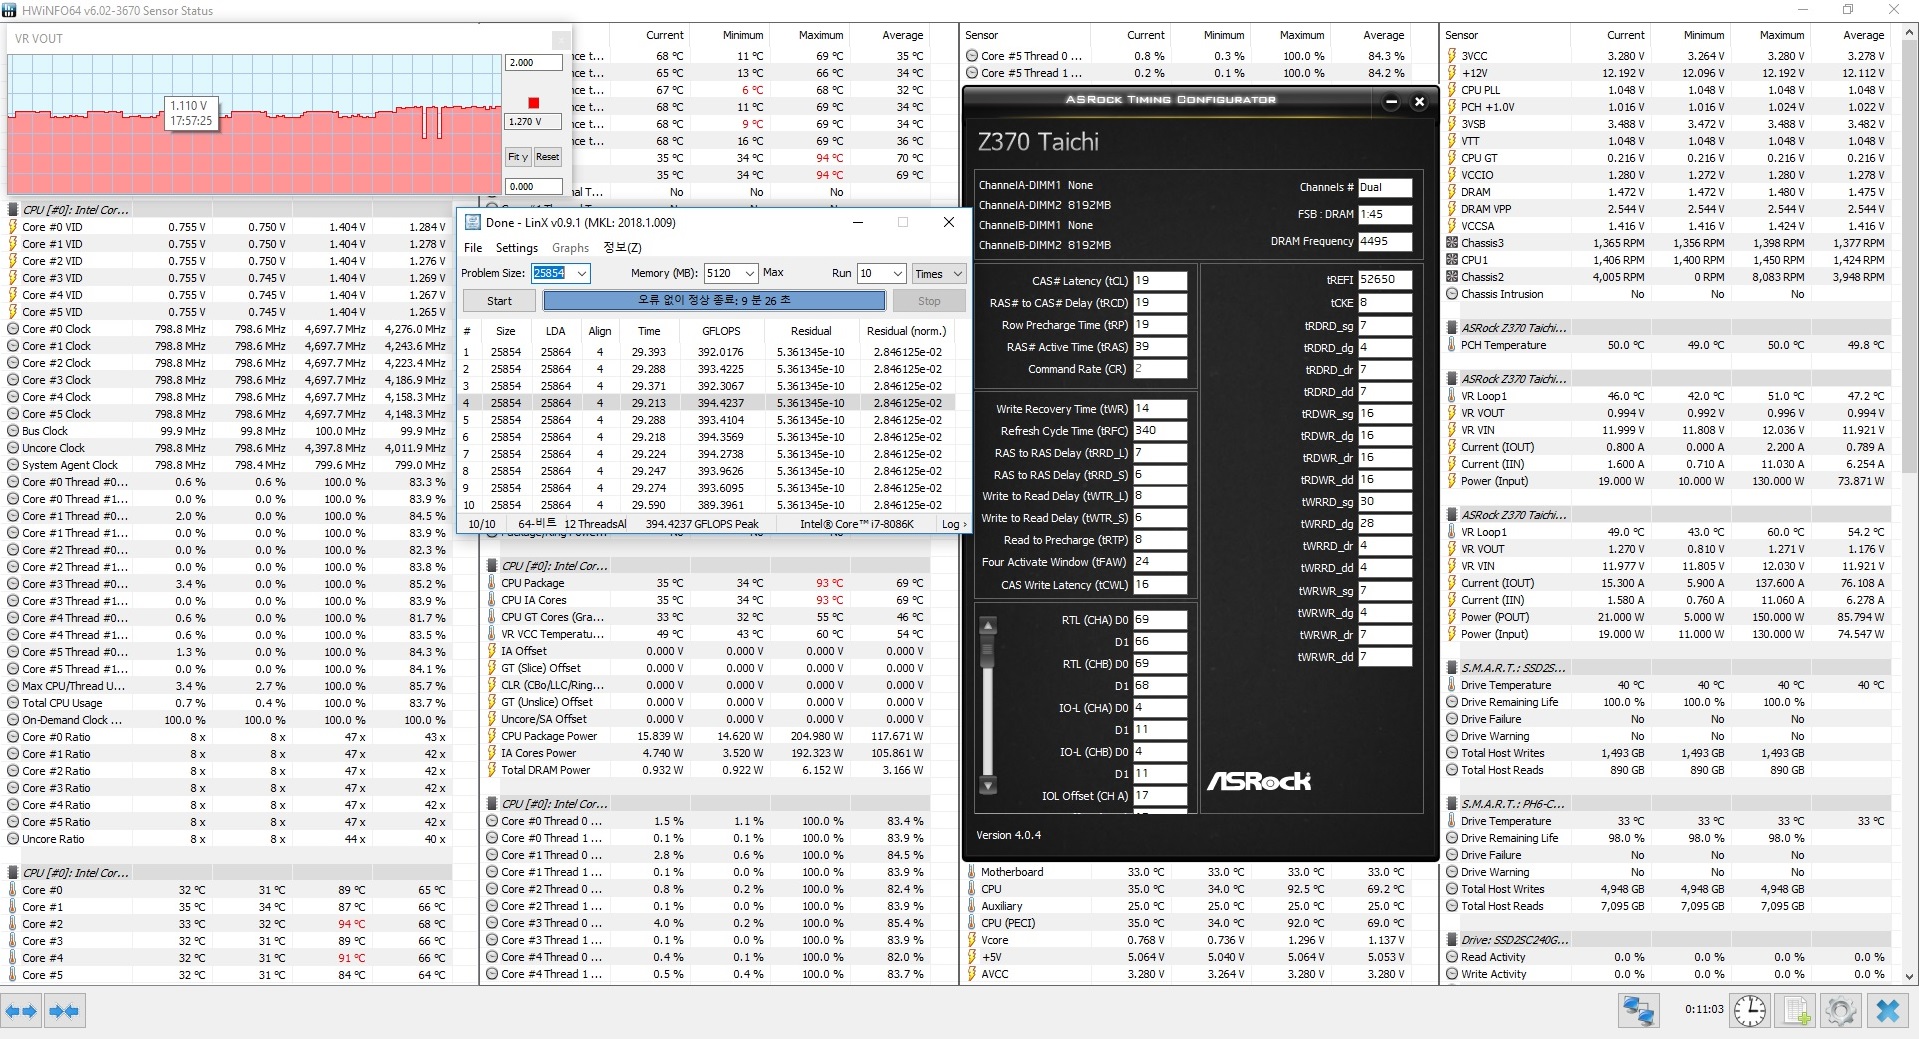Viewport: 1919px width, 1039px height.
Task: Click the S.M.A.R.T.: SSD2S... group header
Action: 1514,668
